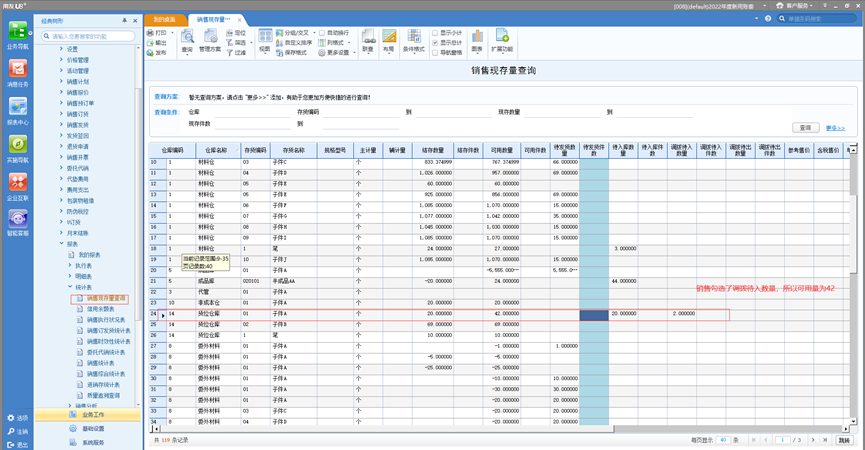Expand the 执行表 tree node
The image size is (865, 450).
(x=70, y=266)
